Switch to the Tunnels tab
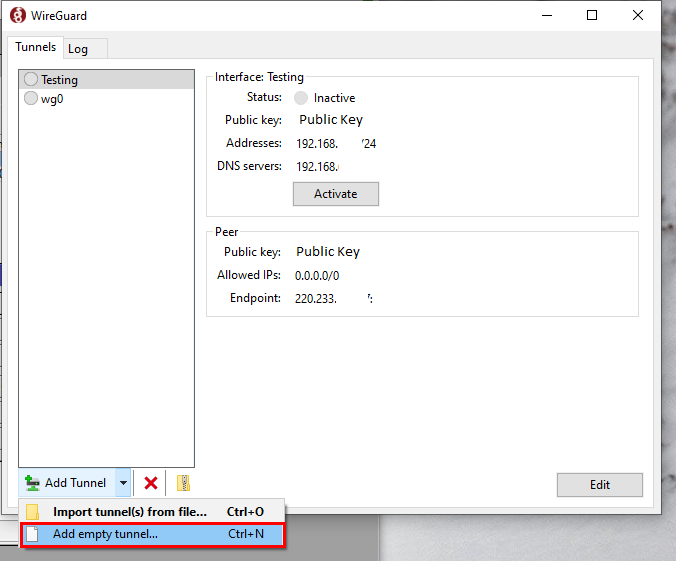The width and height of the screenshot is (676, 561). pos(35,47)
